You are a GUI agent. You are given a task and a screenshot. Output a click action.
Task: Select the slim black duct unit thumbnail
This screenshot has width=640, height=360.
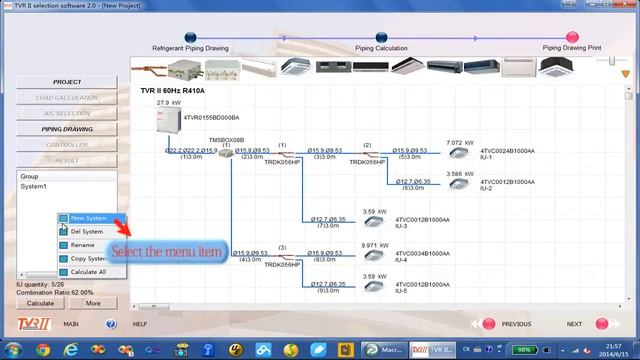tap(370, 67)
